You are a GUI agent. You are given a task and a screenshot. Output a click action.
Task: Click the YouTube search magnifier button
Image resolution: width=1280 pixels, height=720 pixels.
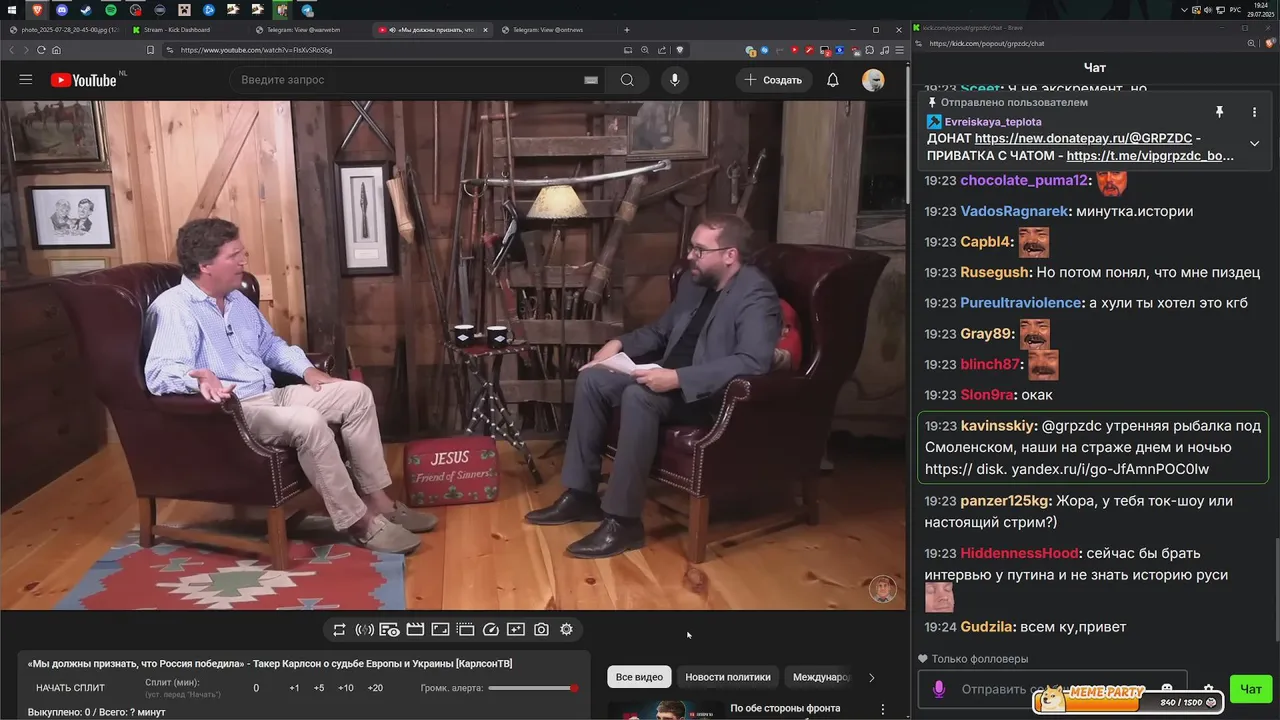[627, 80]
